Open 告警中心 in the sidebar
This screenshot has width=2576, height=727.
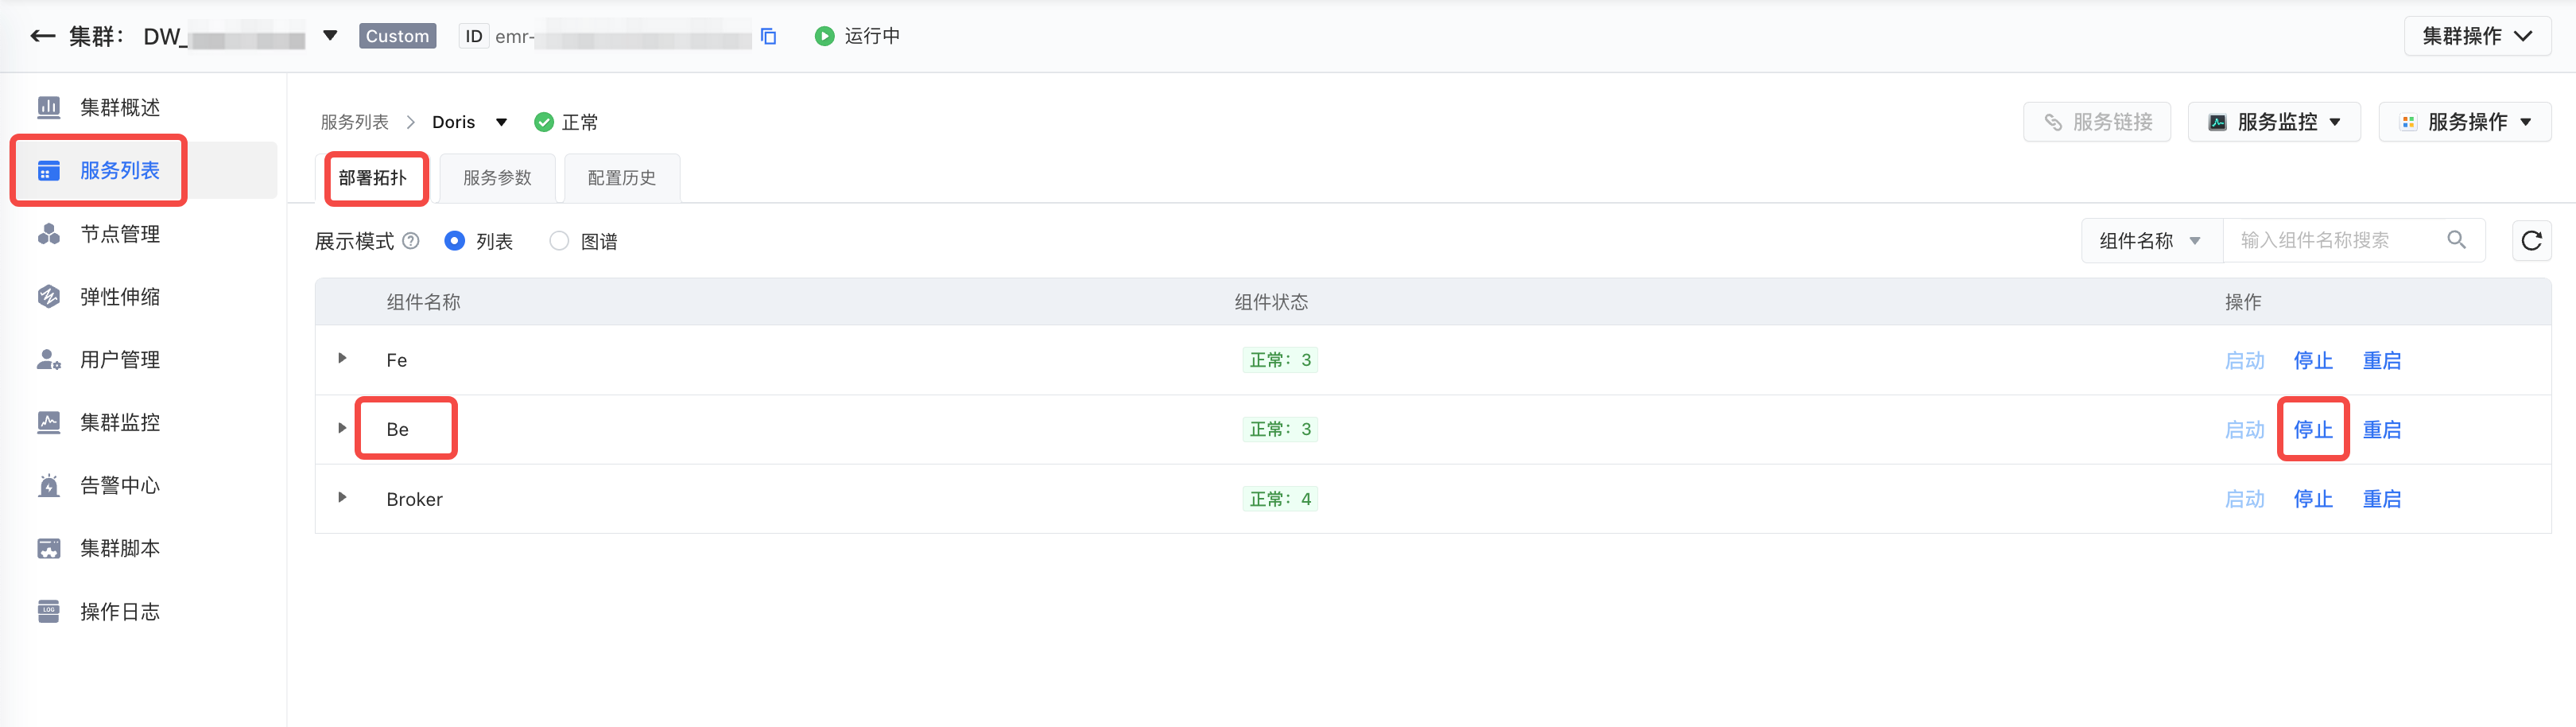(120, 486)
